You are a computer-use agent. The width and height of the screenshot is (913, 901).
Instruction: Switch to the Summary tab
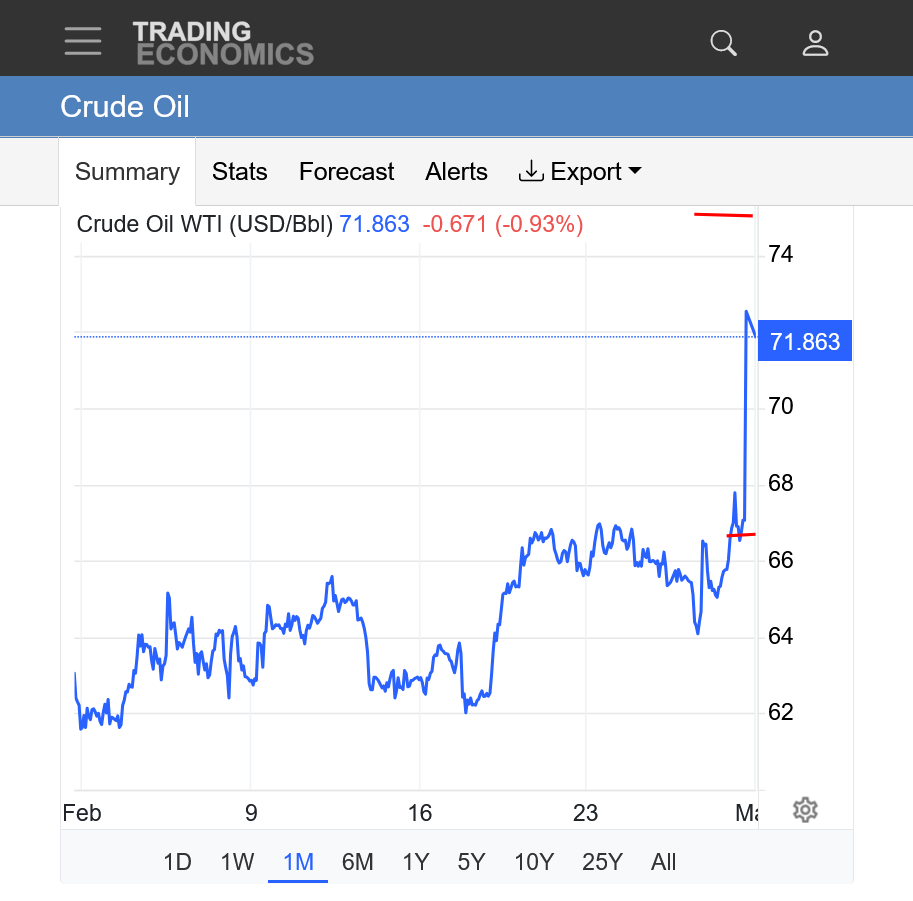pyautogui.click(x=127, y=172)
